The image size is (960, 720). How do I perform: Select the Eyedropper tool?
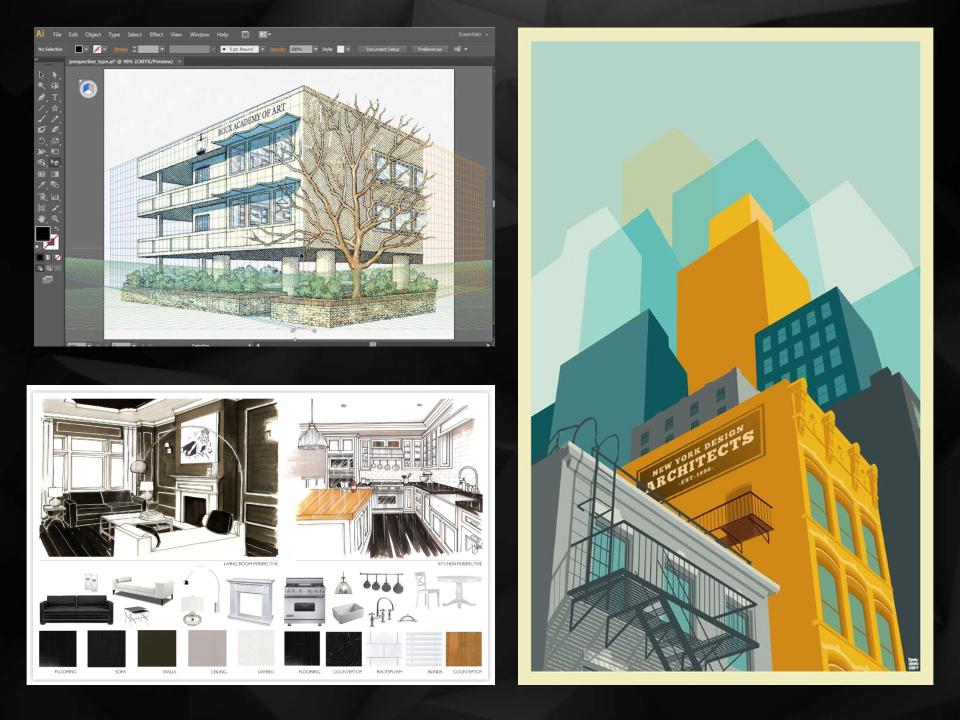pyautogui.click(x=42, y=185)
